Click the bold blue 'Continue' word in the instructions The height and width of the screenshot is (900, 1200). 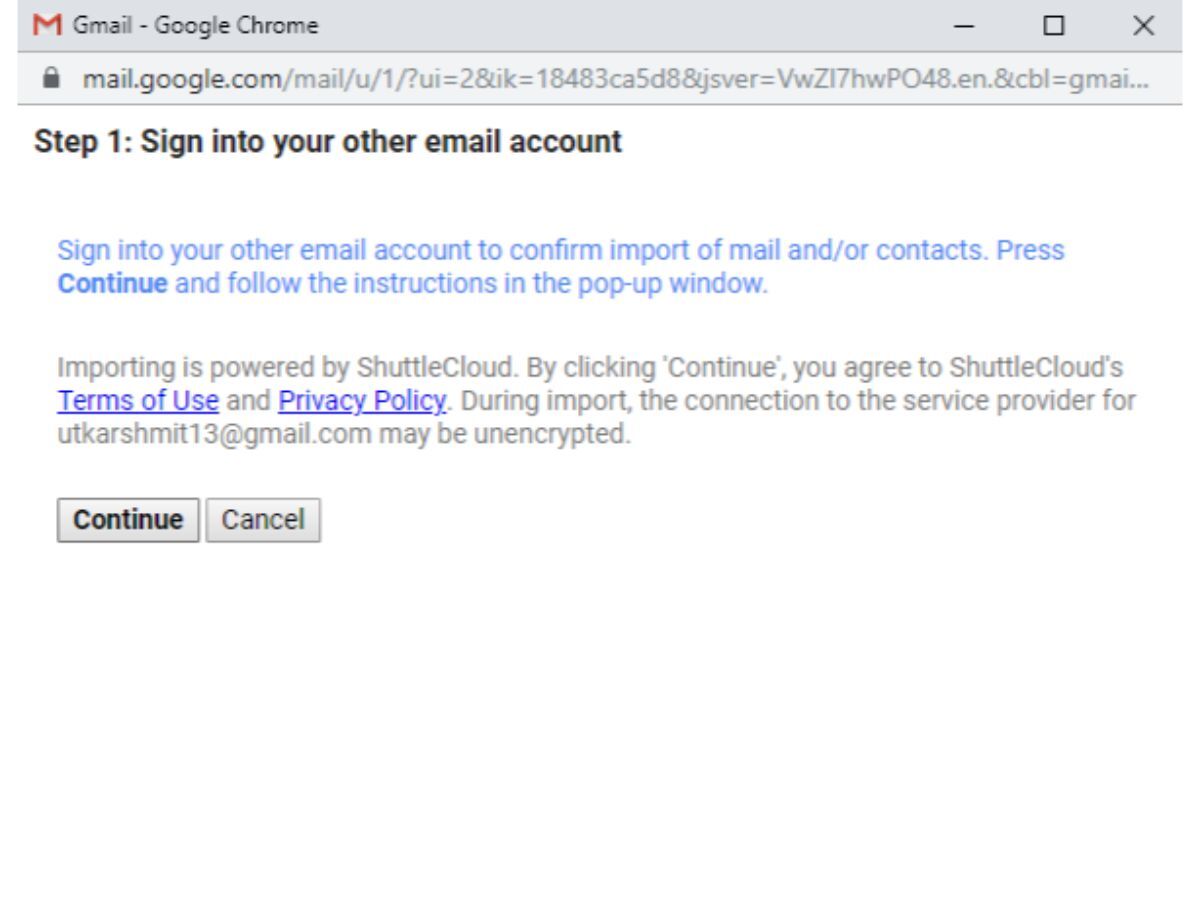[113, 284]
